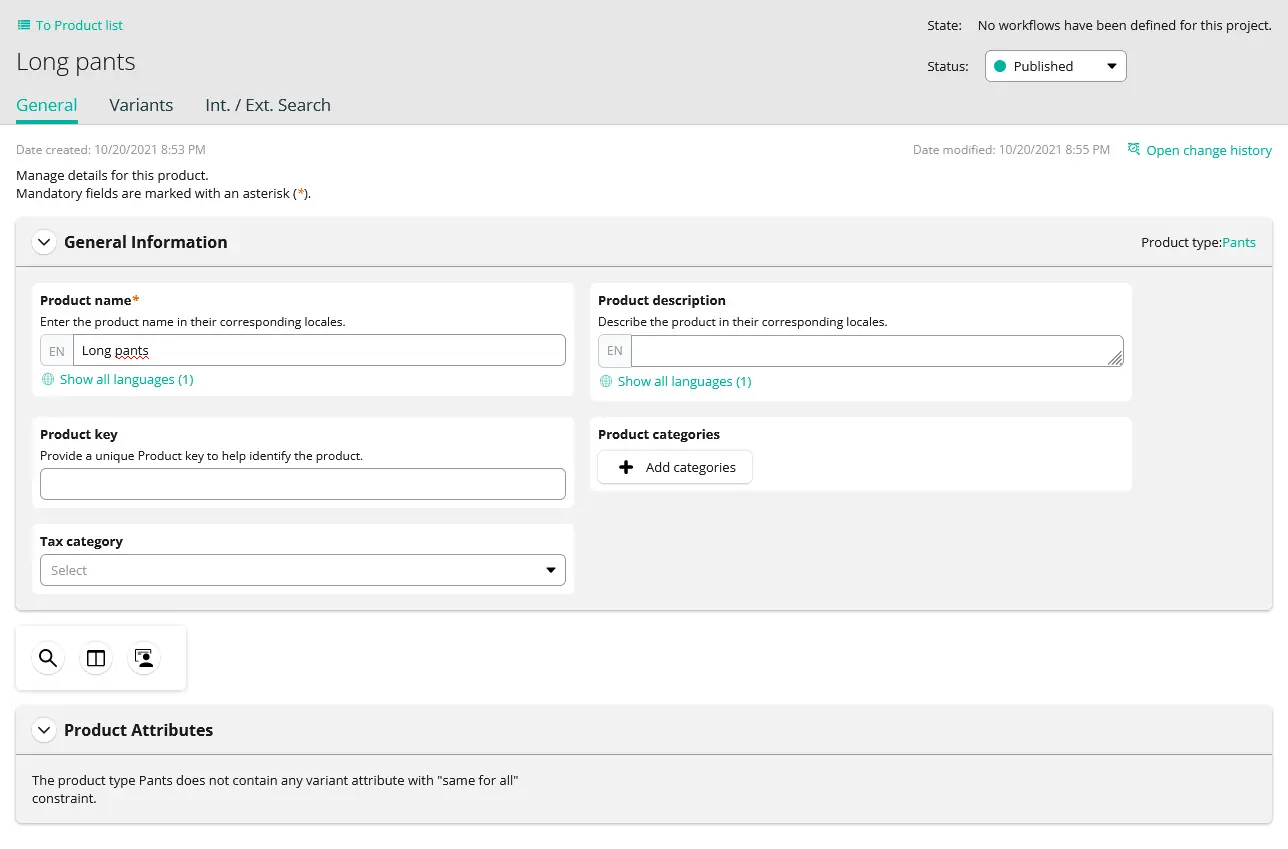Click the teal status indicator dot next to Published
The image size is (1288, 849).
[x=1000, y=65]
